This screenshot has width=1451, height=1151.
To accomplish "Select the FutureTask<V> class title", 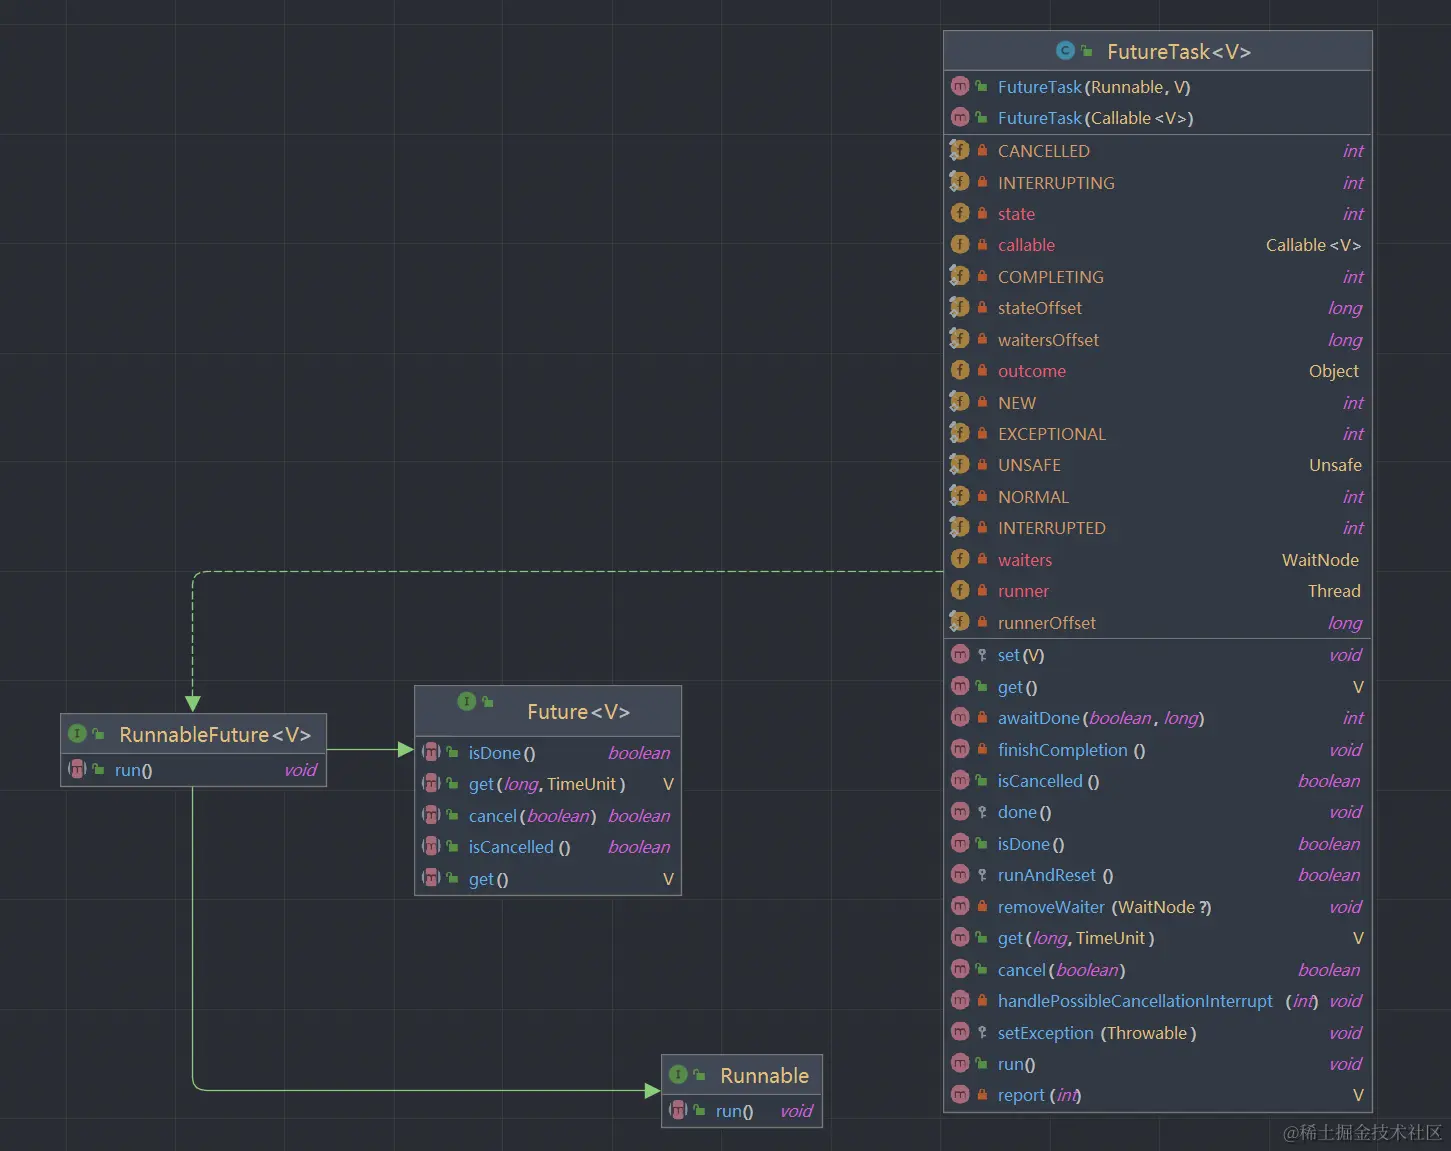I will tap(1179, 52).
